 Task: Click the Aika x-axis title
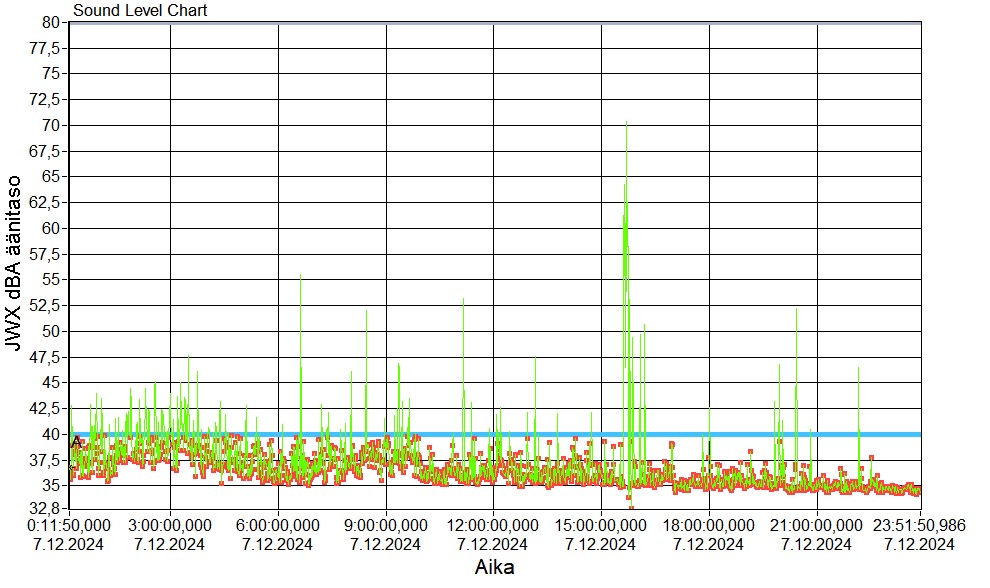(x=496, y=567)
